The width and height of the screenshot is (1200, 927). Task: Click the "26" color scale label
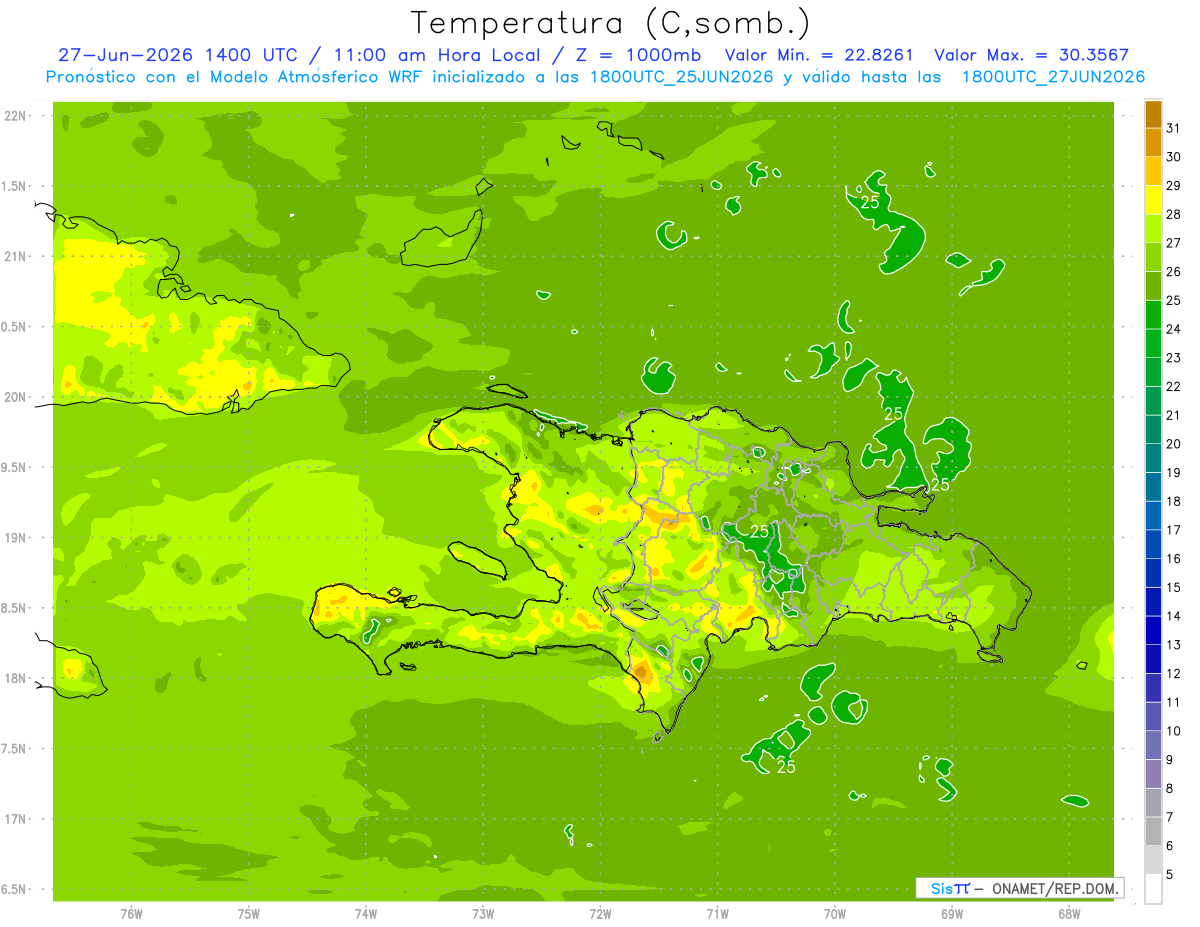(1174, 271)
